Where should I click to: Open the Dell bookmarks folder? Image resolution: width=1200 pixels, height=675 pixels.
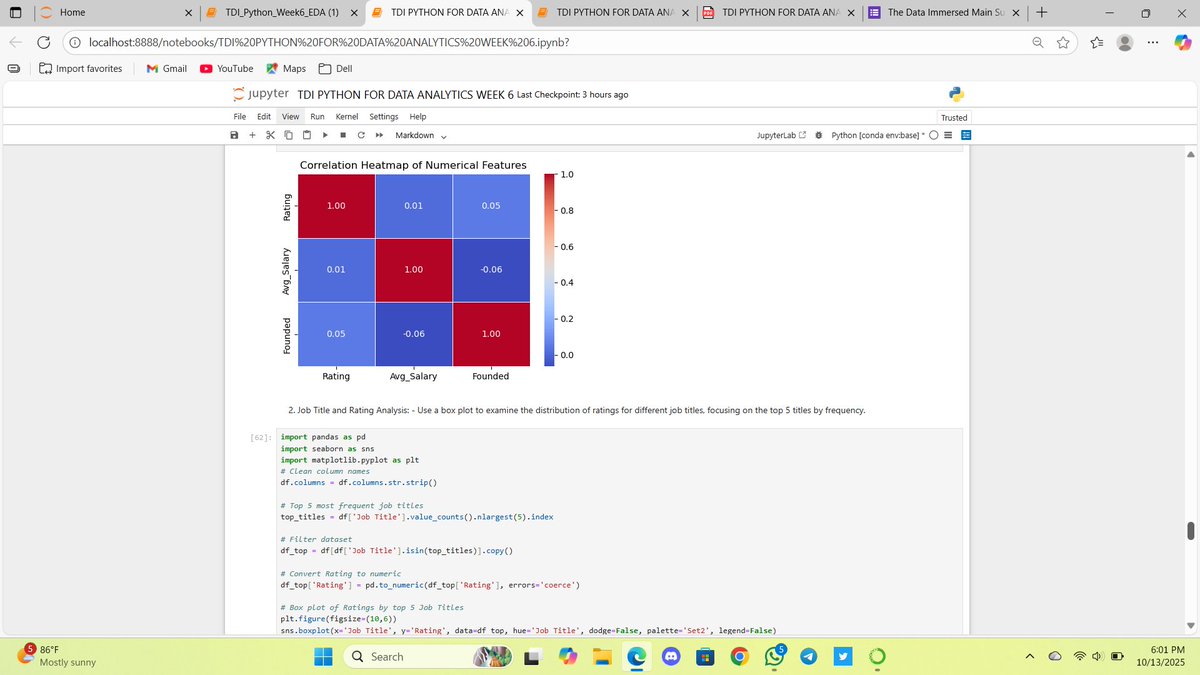point(335,68)
